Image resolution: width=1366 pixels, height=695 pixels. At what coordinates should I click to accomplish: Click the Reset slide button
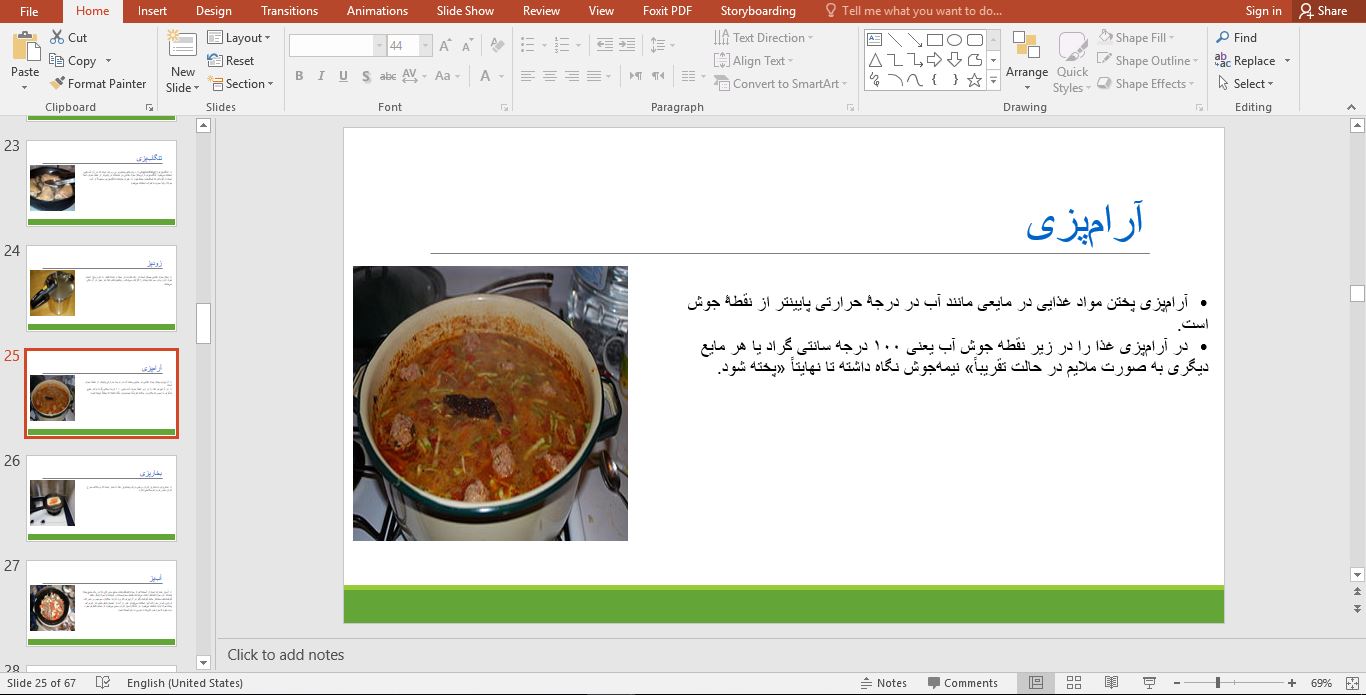(x=231, y=61)
